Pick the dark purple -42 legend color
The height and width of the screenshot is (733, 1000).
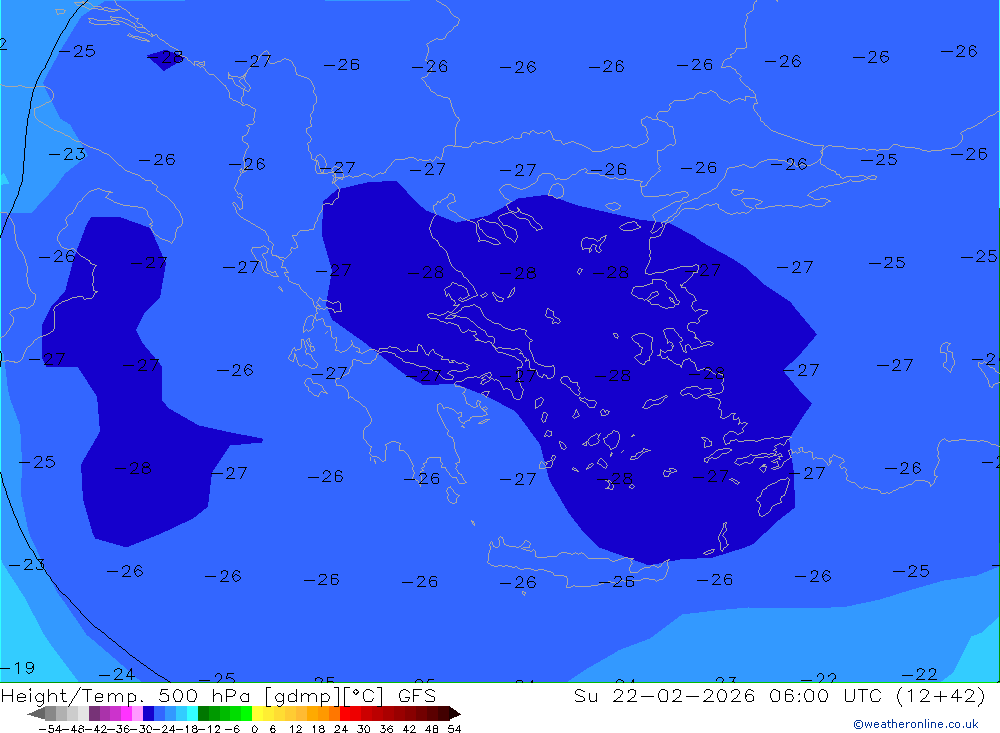point(94,713)
